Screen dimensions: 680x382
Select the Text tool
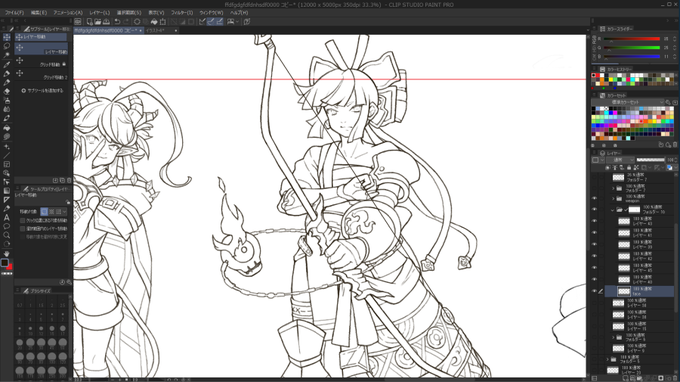7,218
